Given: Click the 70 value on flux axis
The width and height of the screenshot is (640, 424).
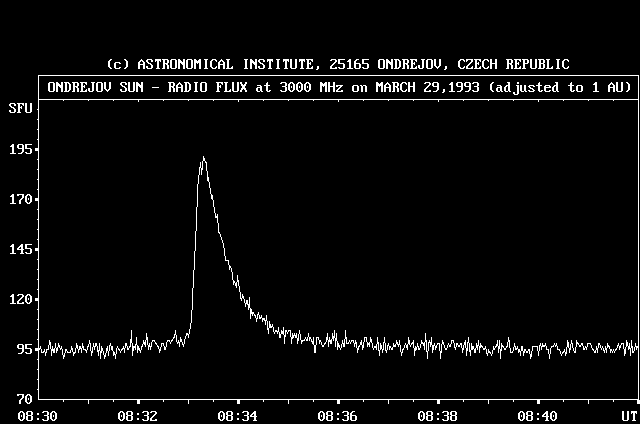Looking at the screenshot, I should (23, 399).
